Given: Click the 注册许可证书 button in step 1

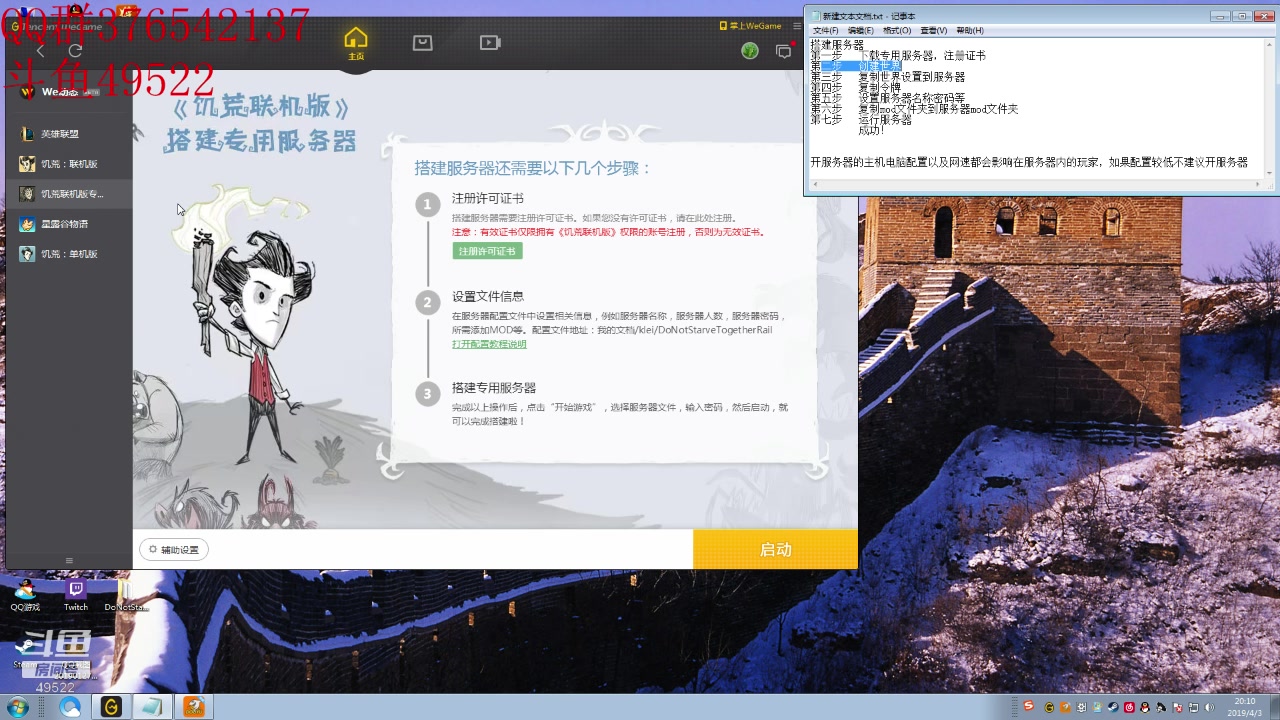Looking at the screenshot, I should click(487, 252).
